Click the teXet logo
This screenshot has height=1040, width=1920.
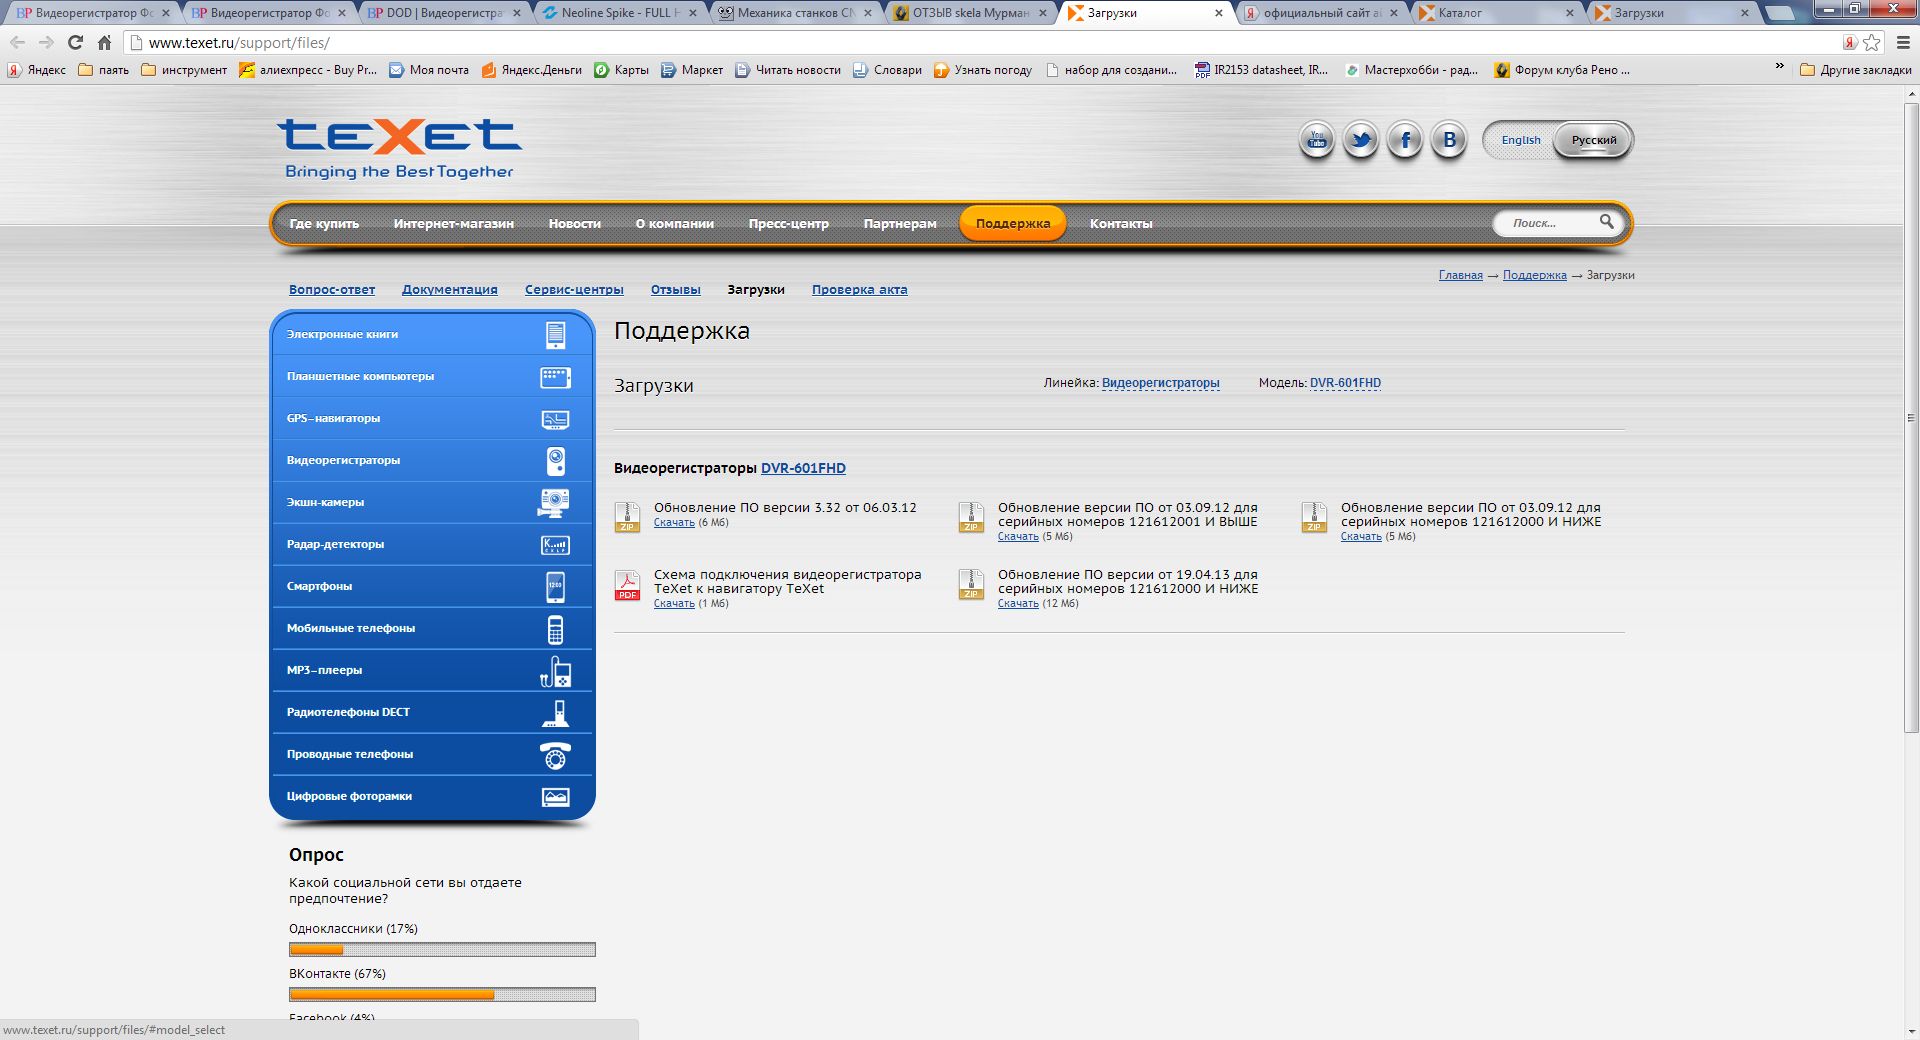coord(399,148)
